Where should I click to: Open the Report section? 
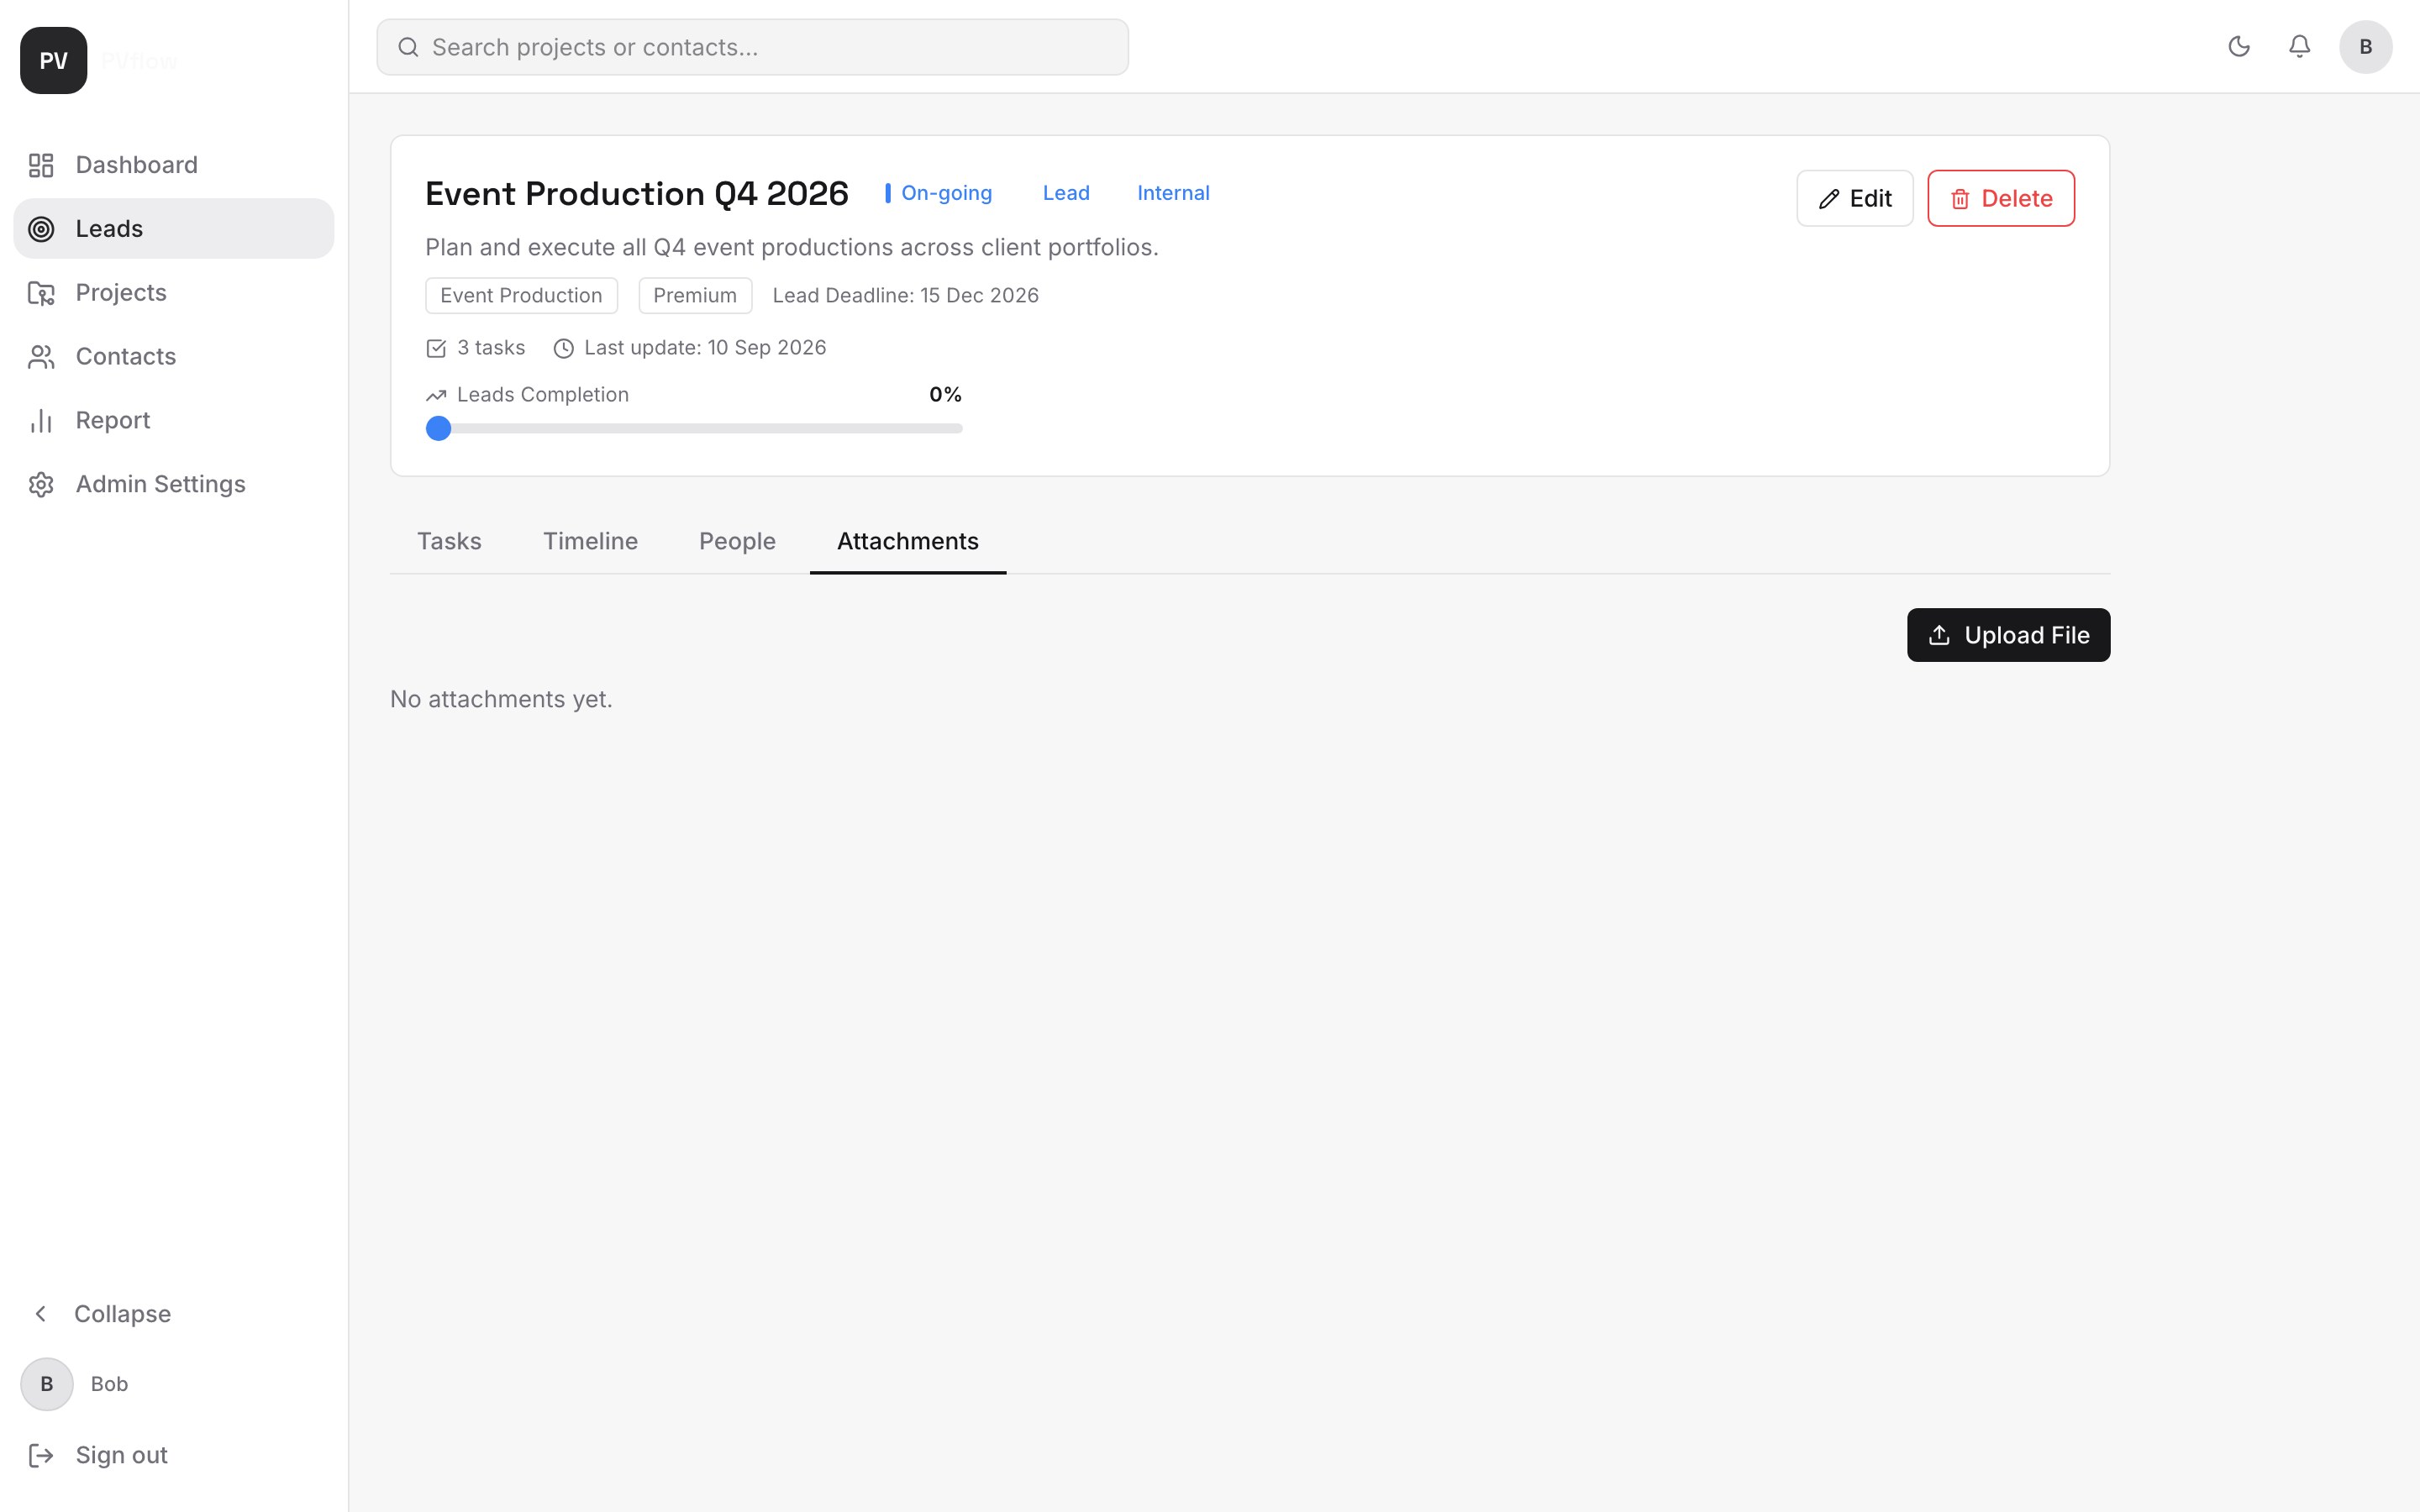click(x=174, y=420)
